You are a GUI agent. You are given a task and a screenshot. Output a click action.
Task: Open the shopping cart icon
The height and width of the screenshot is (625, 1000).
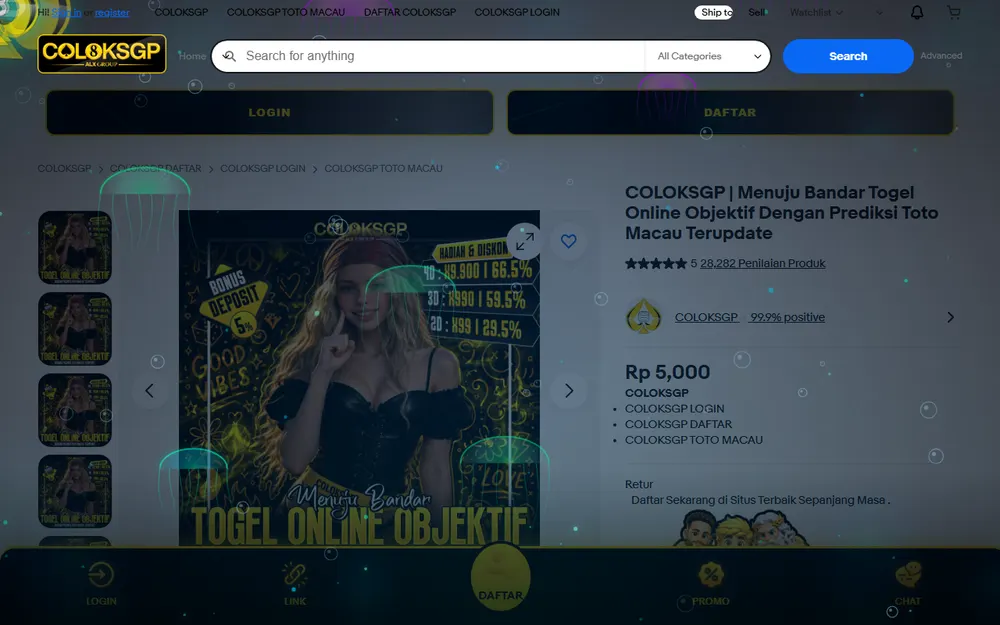pos(953,12)
